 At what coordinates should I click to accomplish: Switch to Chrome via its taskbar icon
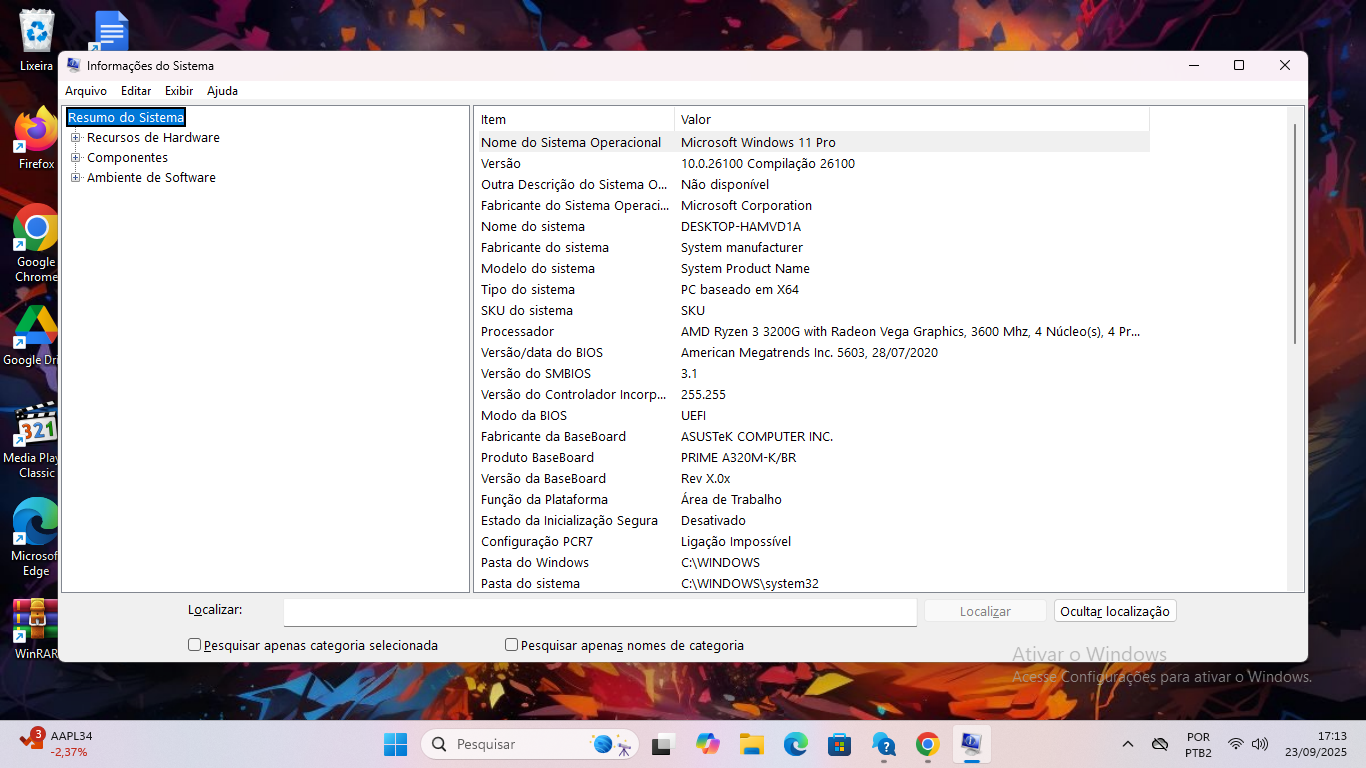click(927, 744)
